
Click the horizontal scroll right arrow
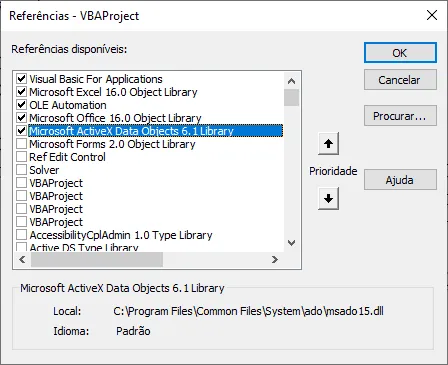click(275, 259)
